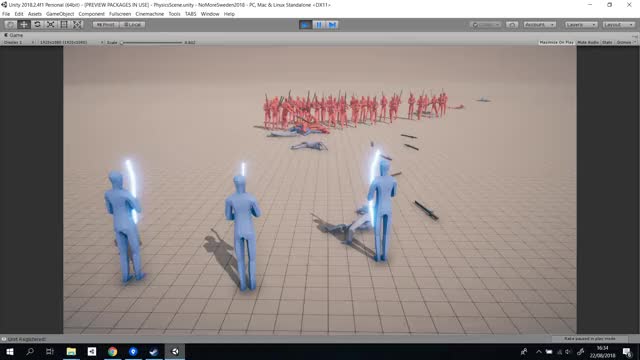Image resolution: width=640 pixels, height=360 pixels.
Task: Open the cloud services icon
Action: (512, 24)
